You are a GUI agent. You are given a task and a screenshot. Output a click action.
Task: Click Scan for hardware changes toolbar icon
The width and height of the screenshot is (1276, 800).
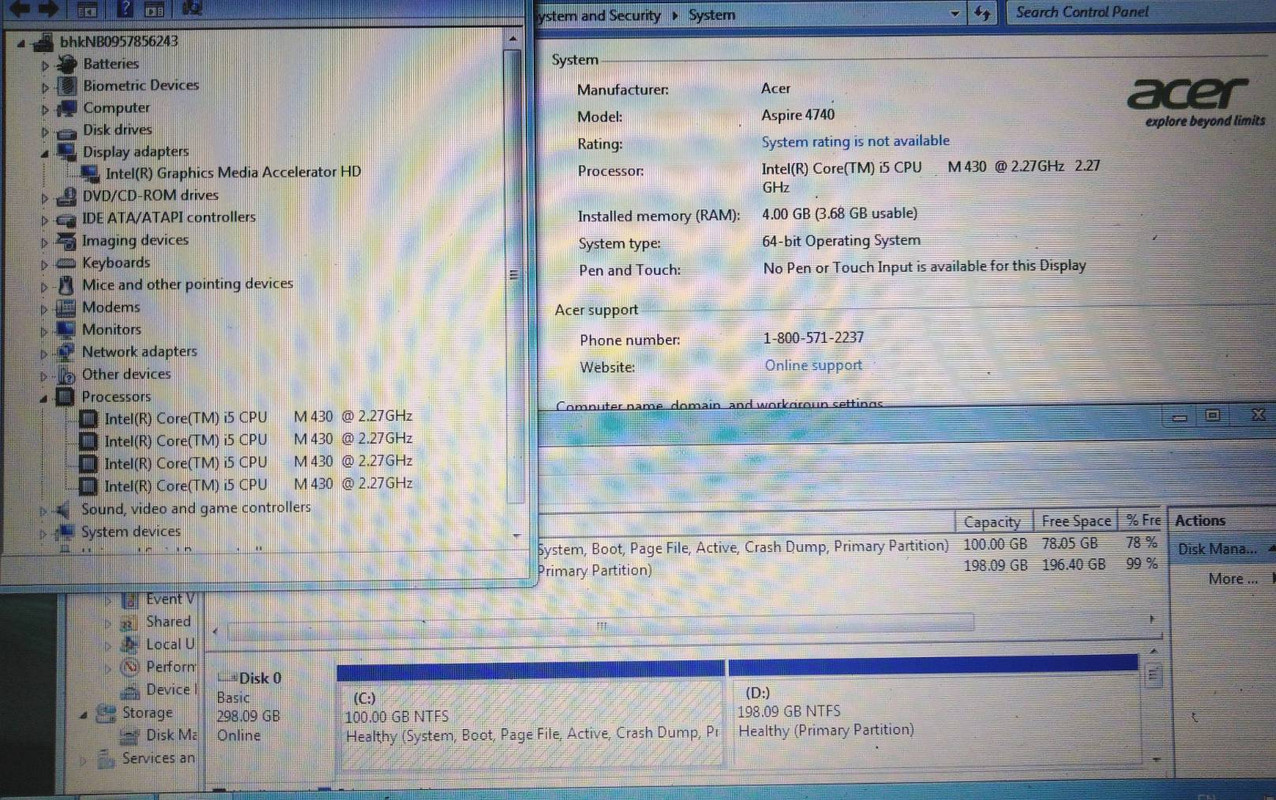(191, 8)
